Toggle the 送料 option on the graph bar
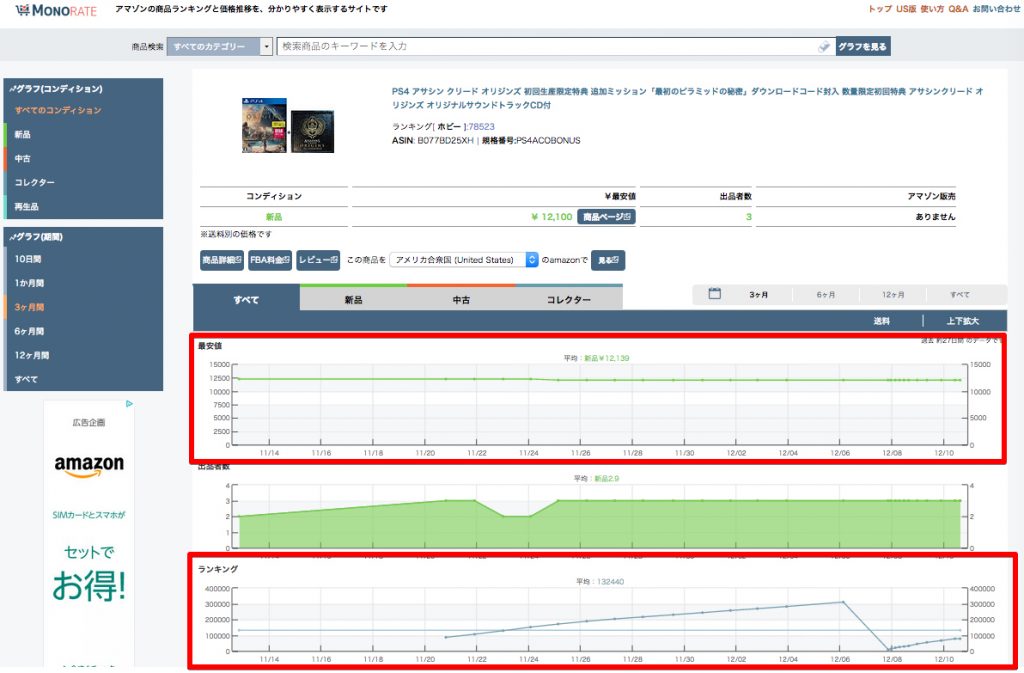 (x=882, y=321)
